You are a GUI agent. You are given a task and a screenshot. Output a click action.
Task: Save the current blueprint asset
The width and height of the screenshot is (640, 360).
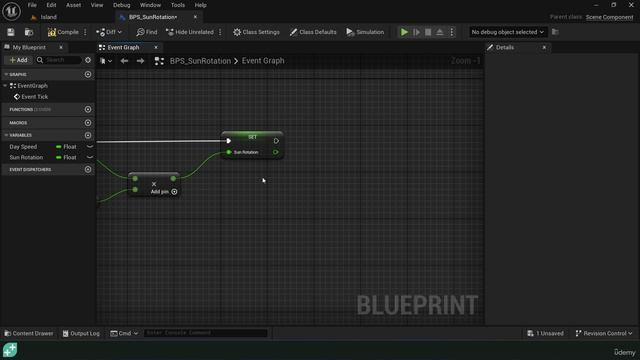pyautogui.click(x=11, y=32)
